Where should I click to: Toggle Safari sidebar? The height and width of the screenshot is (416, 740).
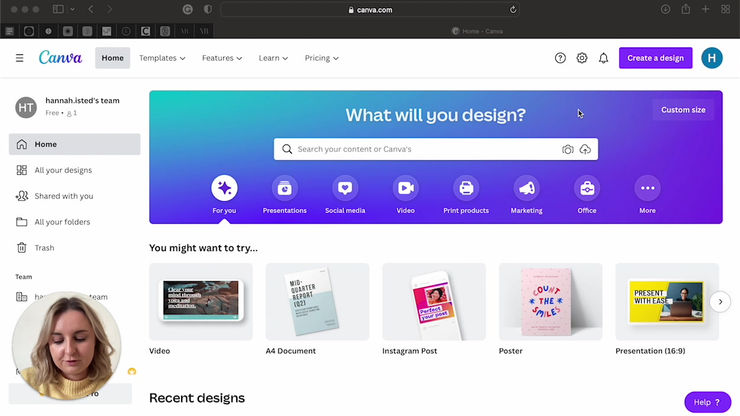pos(58,9)
